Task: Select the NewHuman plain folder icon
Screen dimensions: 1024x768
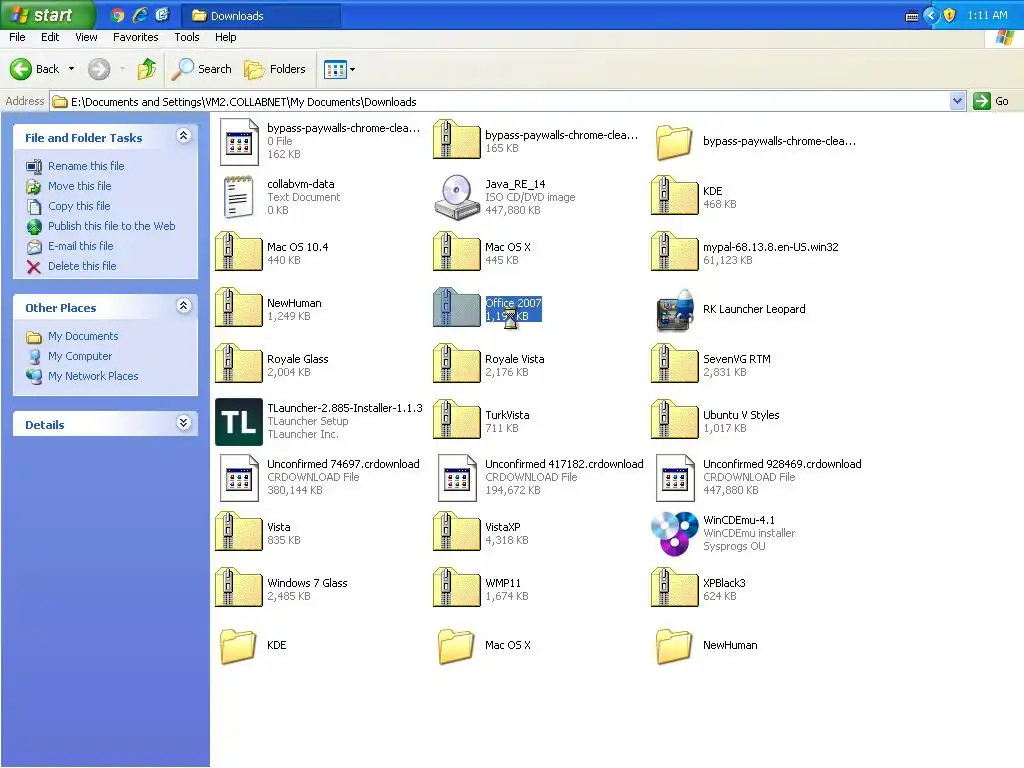Action: pos(675,647)
